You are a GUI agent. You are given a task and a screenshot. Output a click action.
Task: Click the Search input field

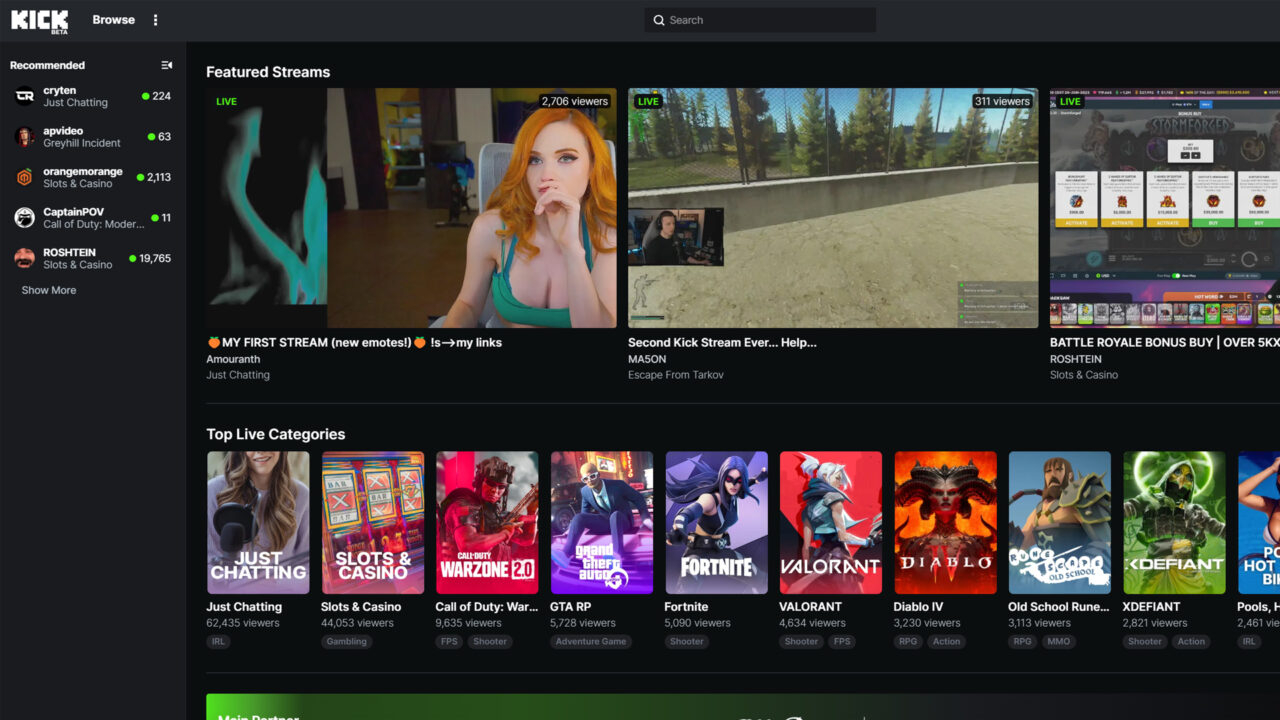[760, 20]
